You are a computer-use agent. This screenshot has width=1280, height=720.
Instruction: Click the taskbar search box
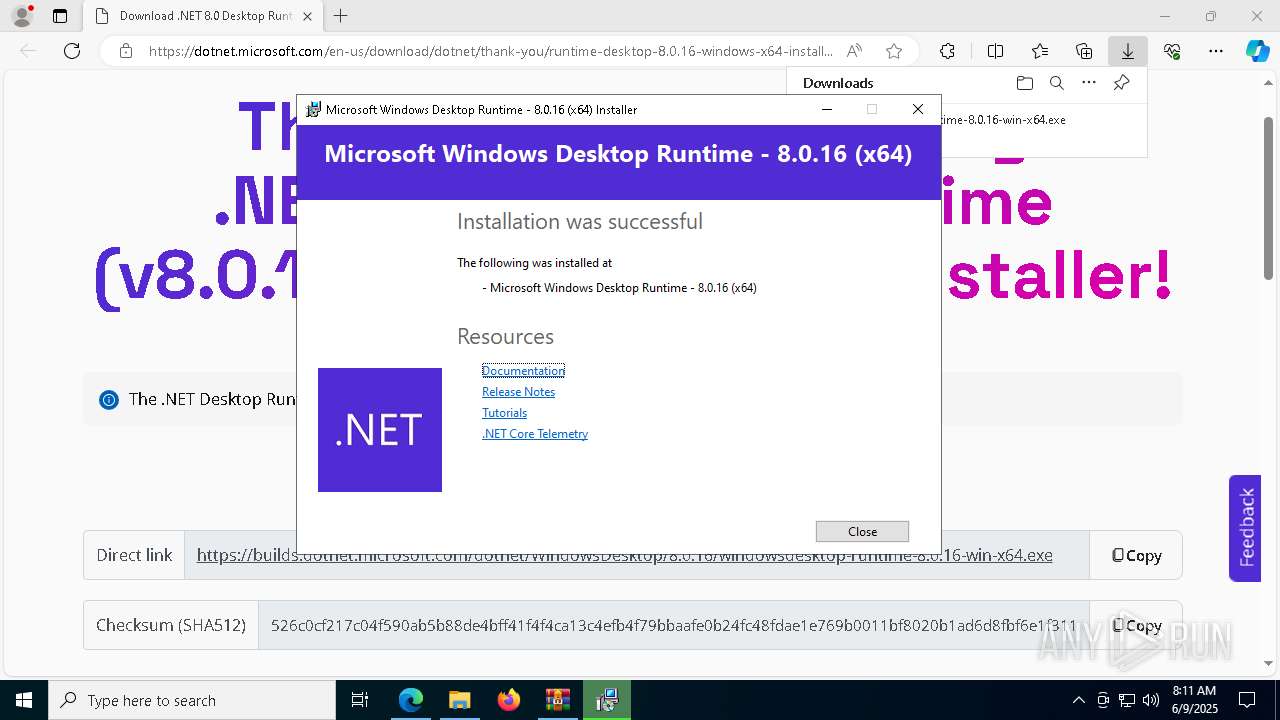[x=192, y=700]
